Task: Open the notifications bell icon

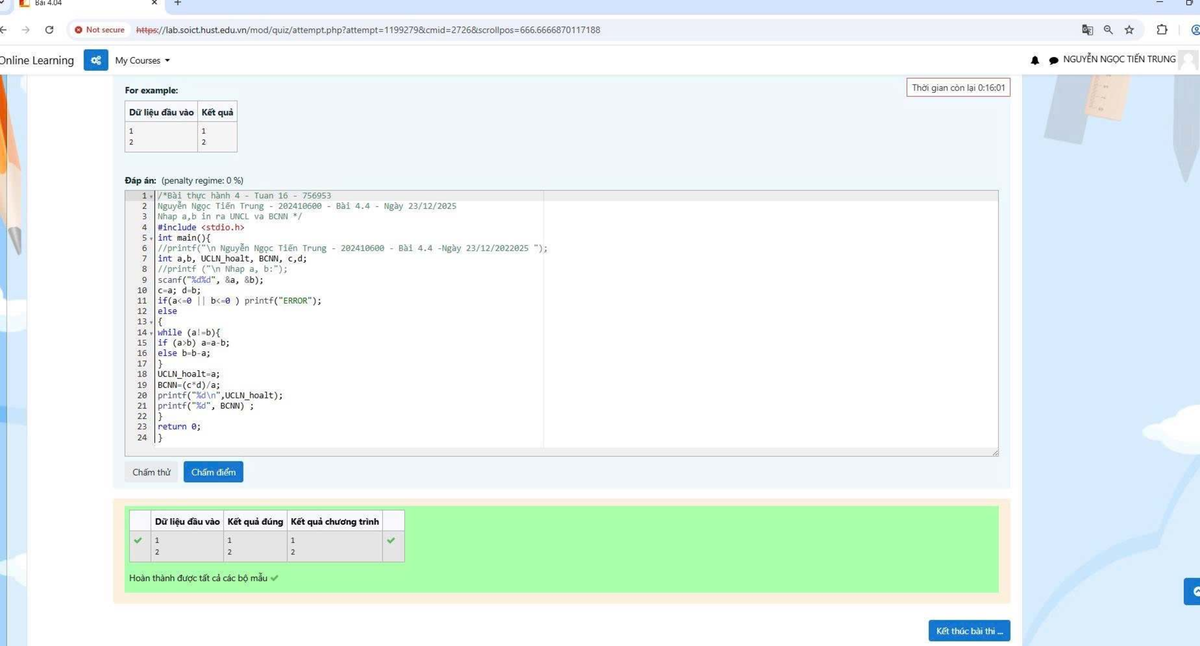Action: [1037, 60]
